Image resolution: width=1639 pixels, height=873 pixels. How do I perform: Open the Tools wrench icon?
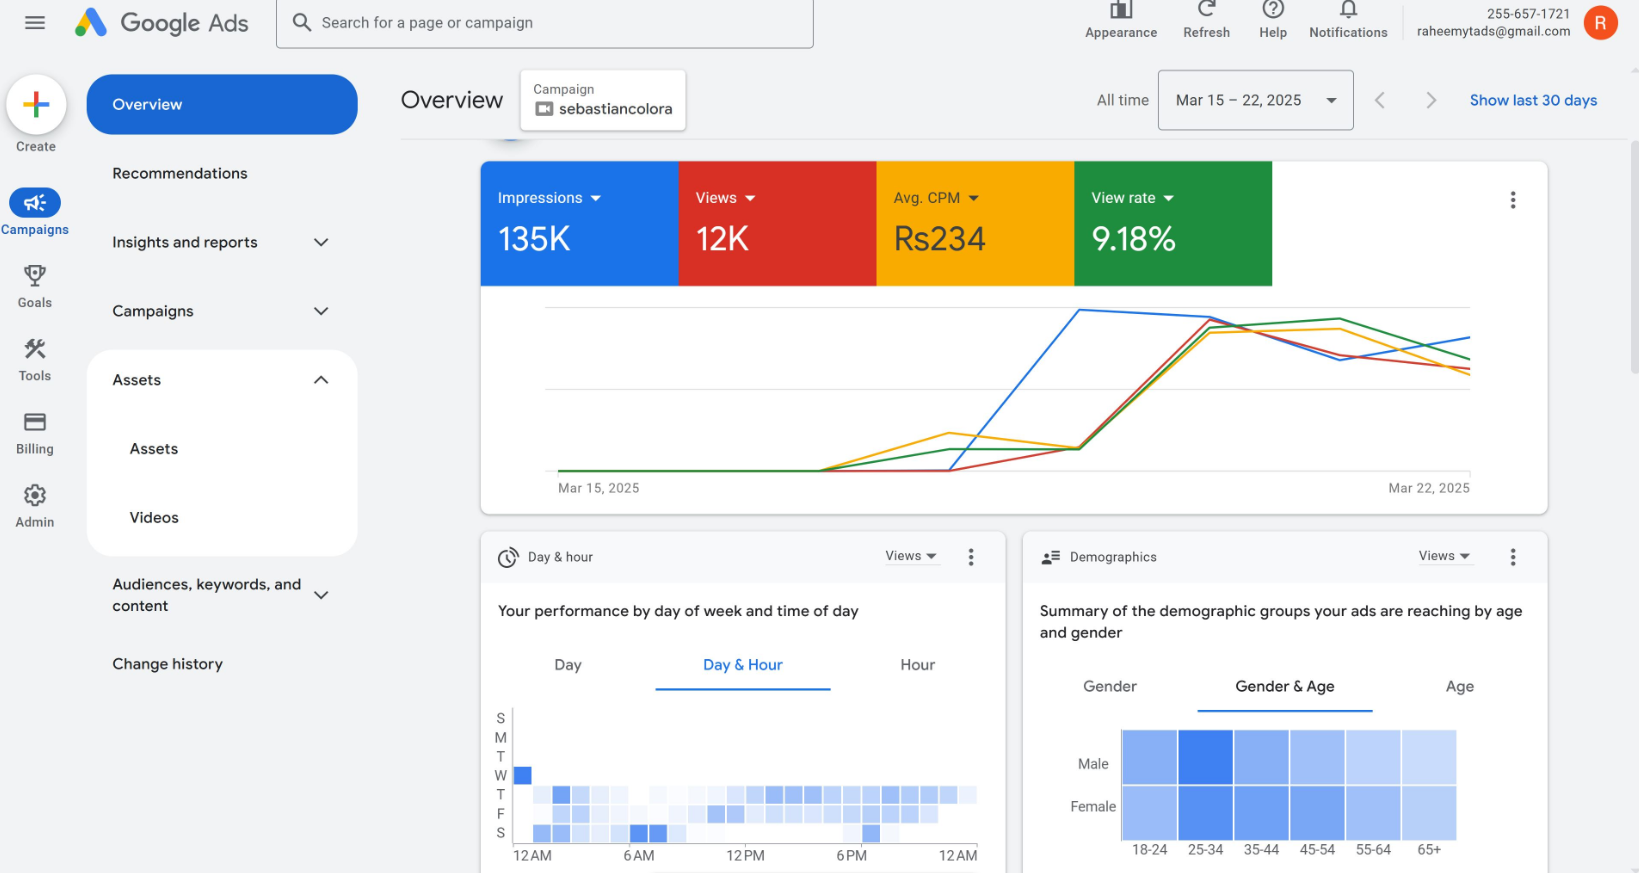pos(35,349)
